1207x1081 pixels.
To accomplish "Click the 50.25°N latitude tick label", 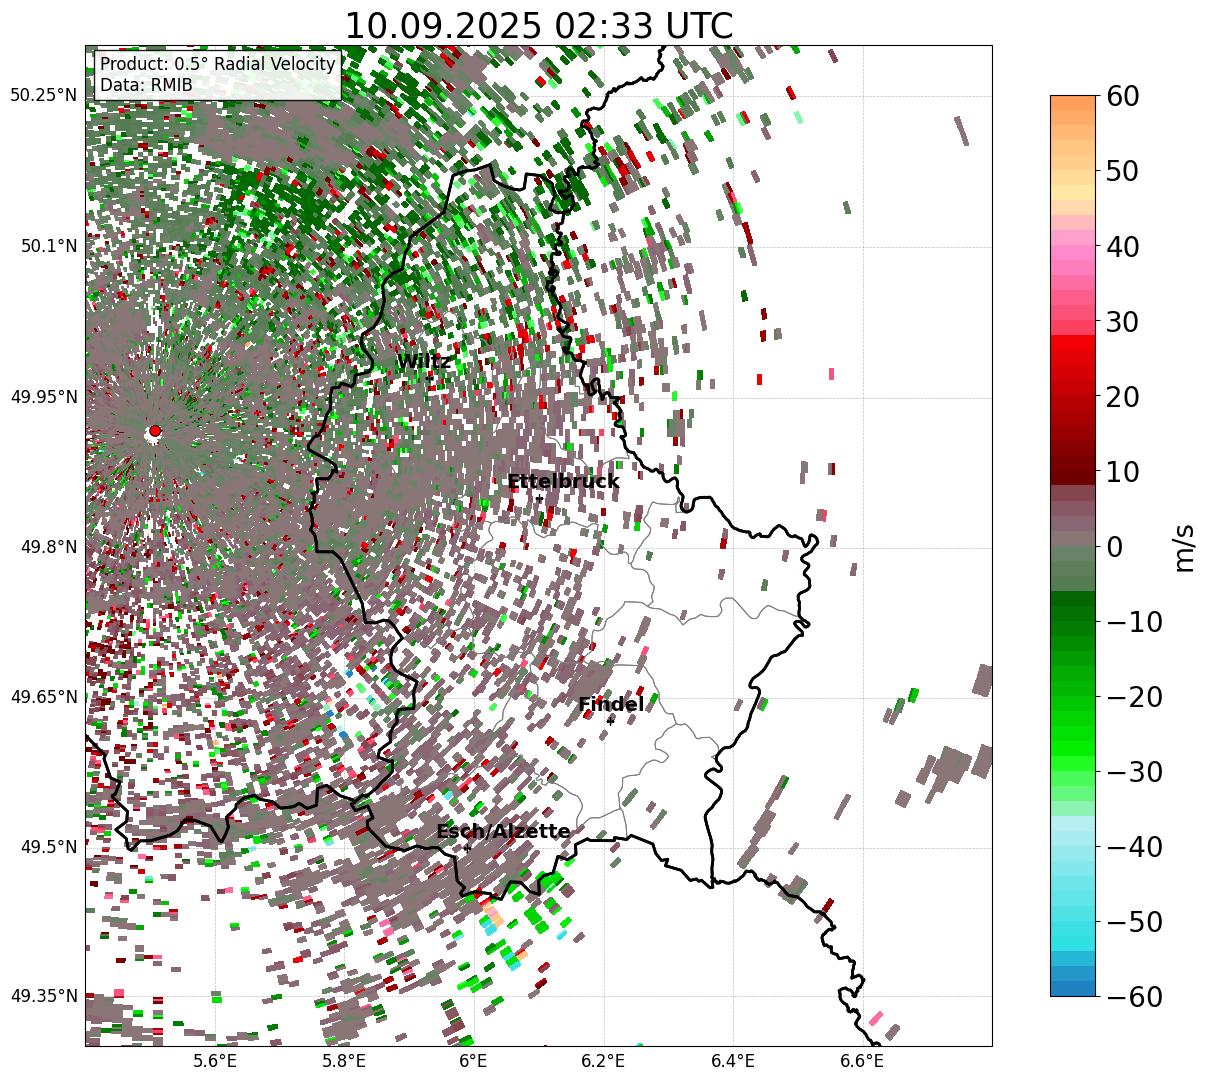I will click(43, 96).
